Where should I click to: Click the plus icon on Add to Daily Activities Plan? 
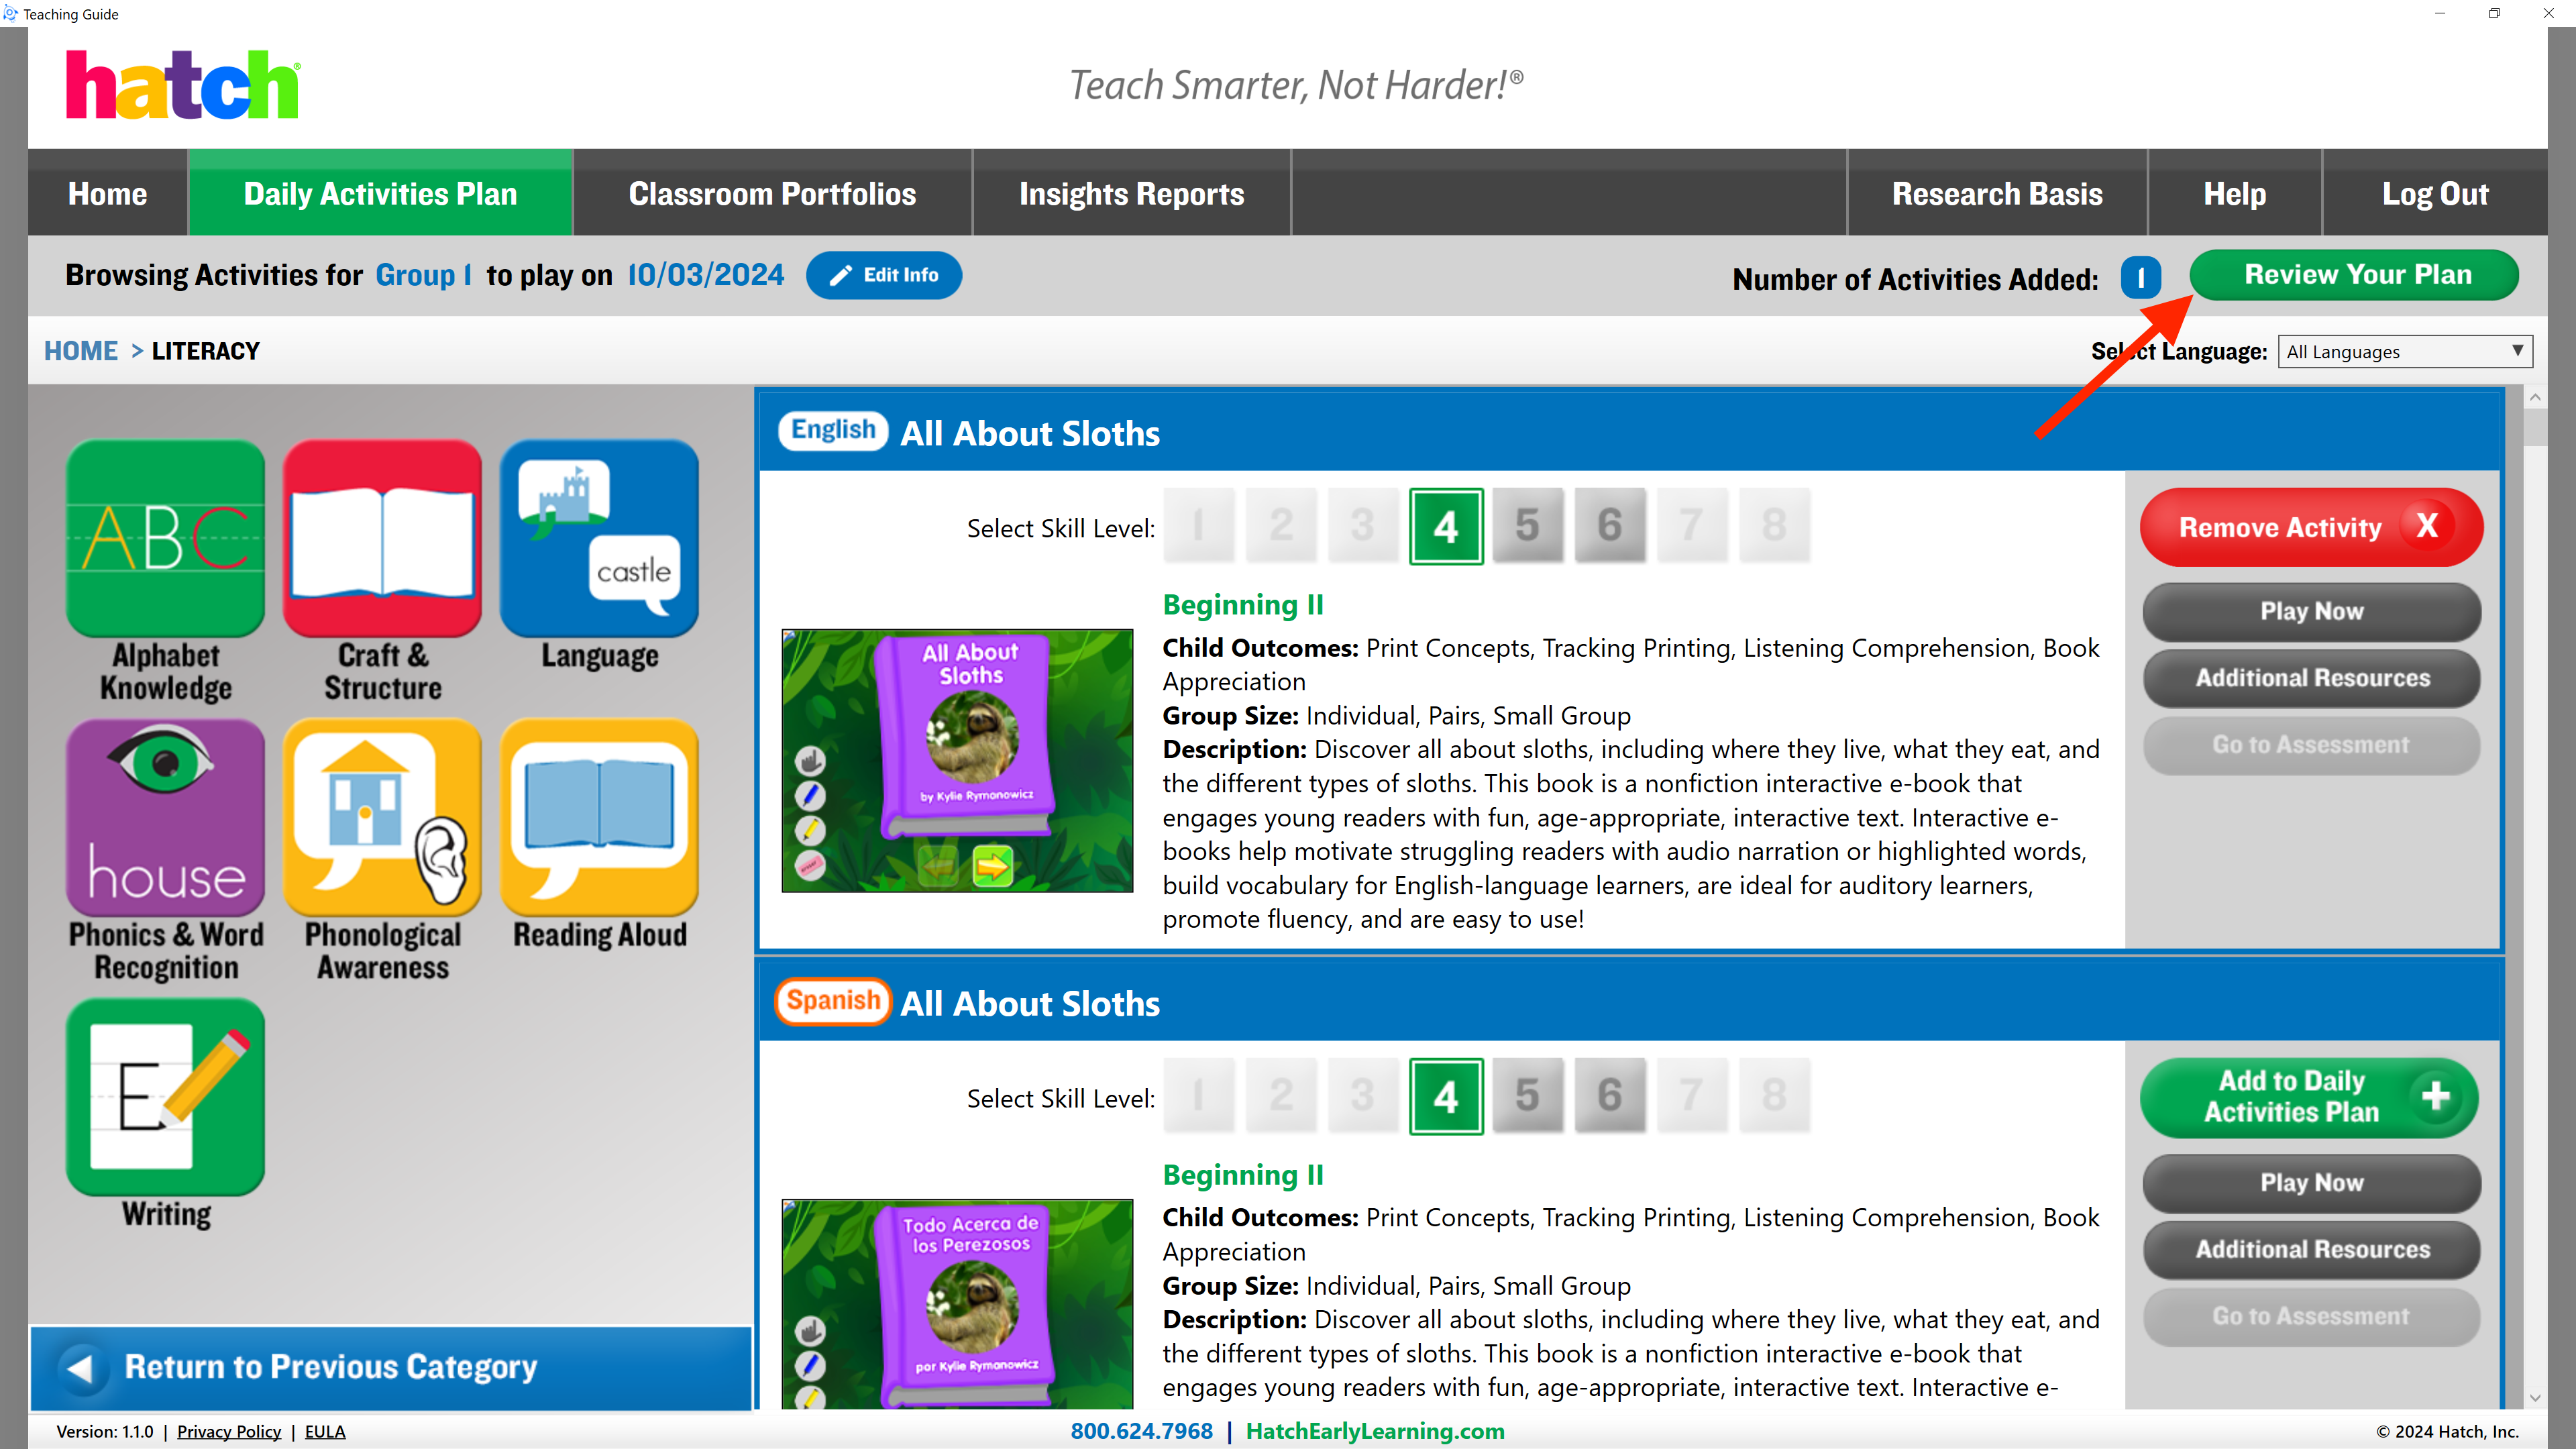pyautogui.click(x=2435, y=1096)
